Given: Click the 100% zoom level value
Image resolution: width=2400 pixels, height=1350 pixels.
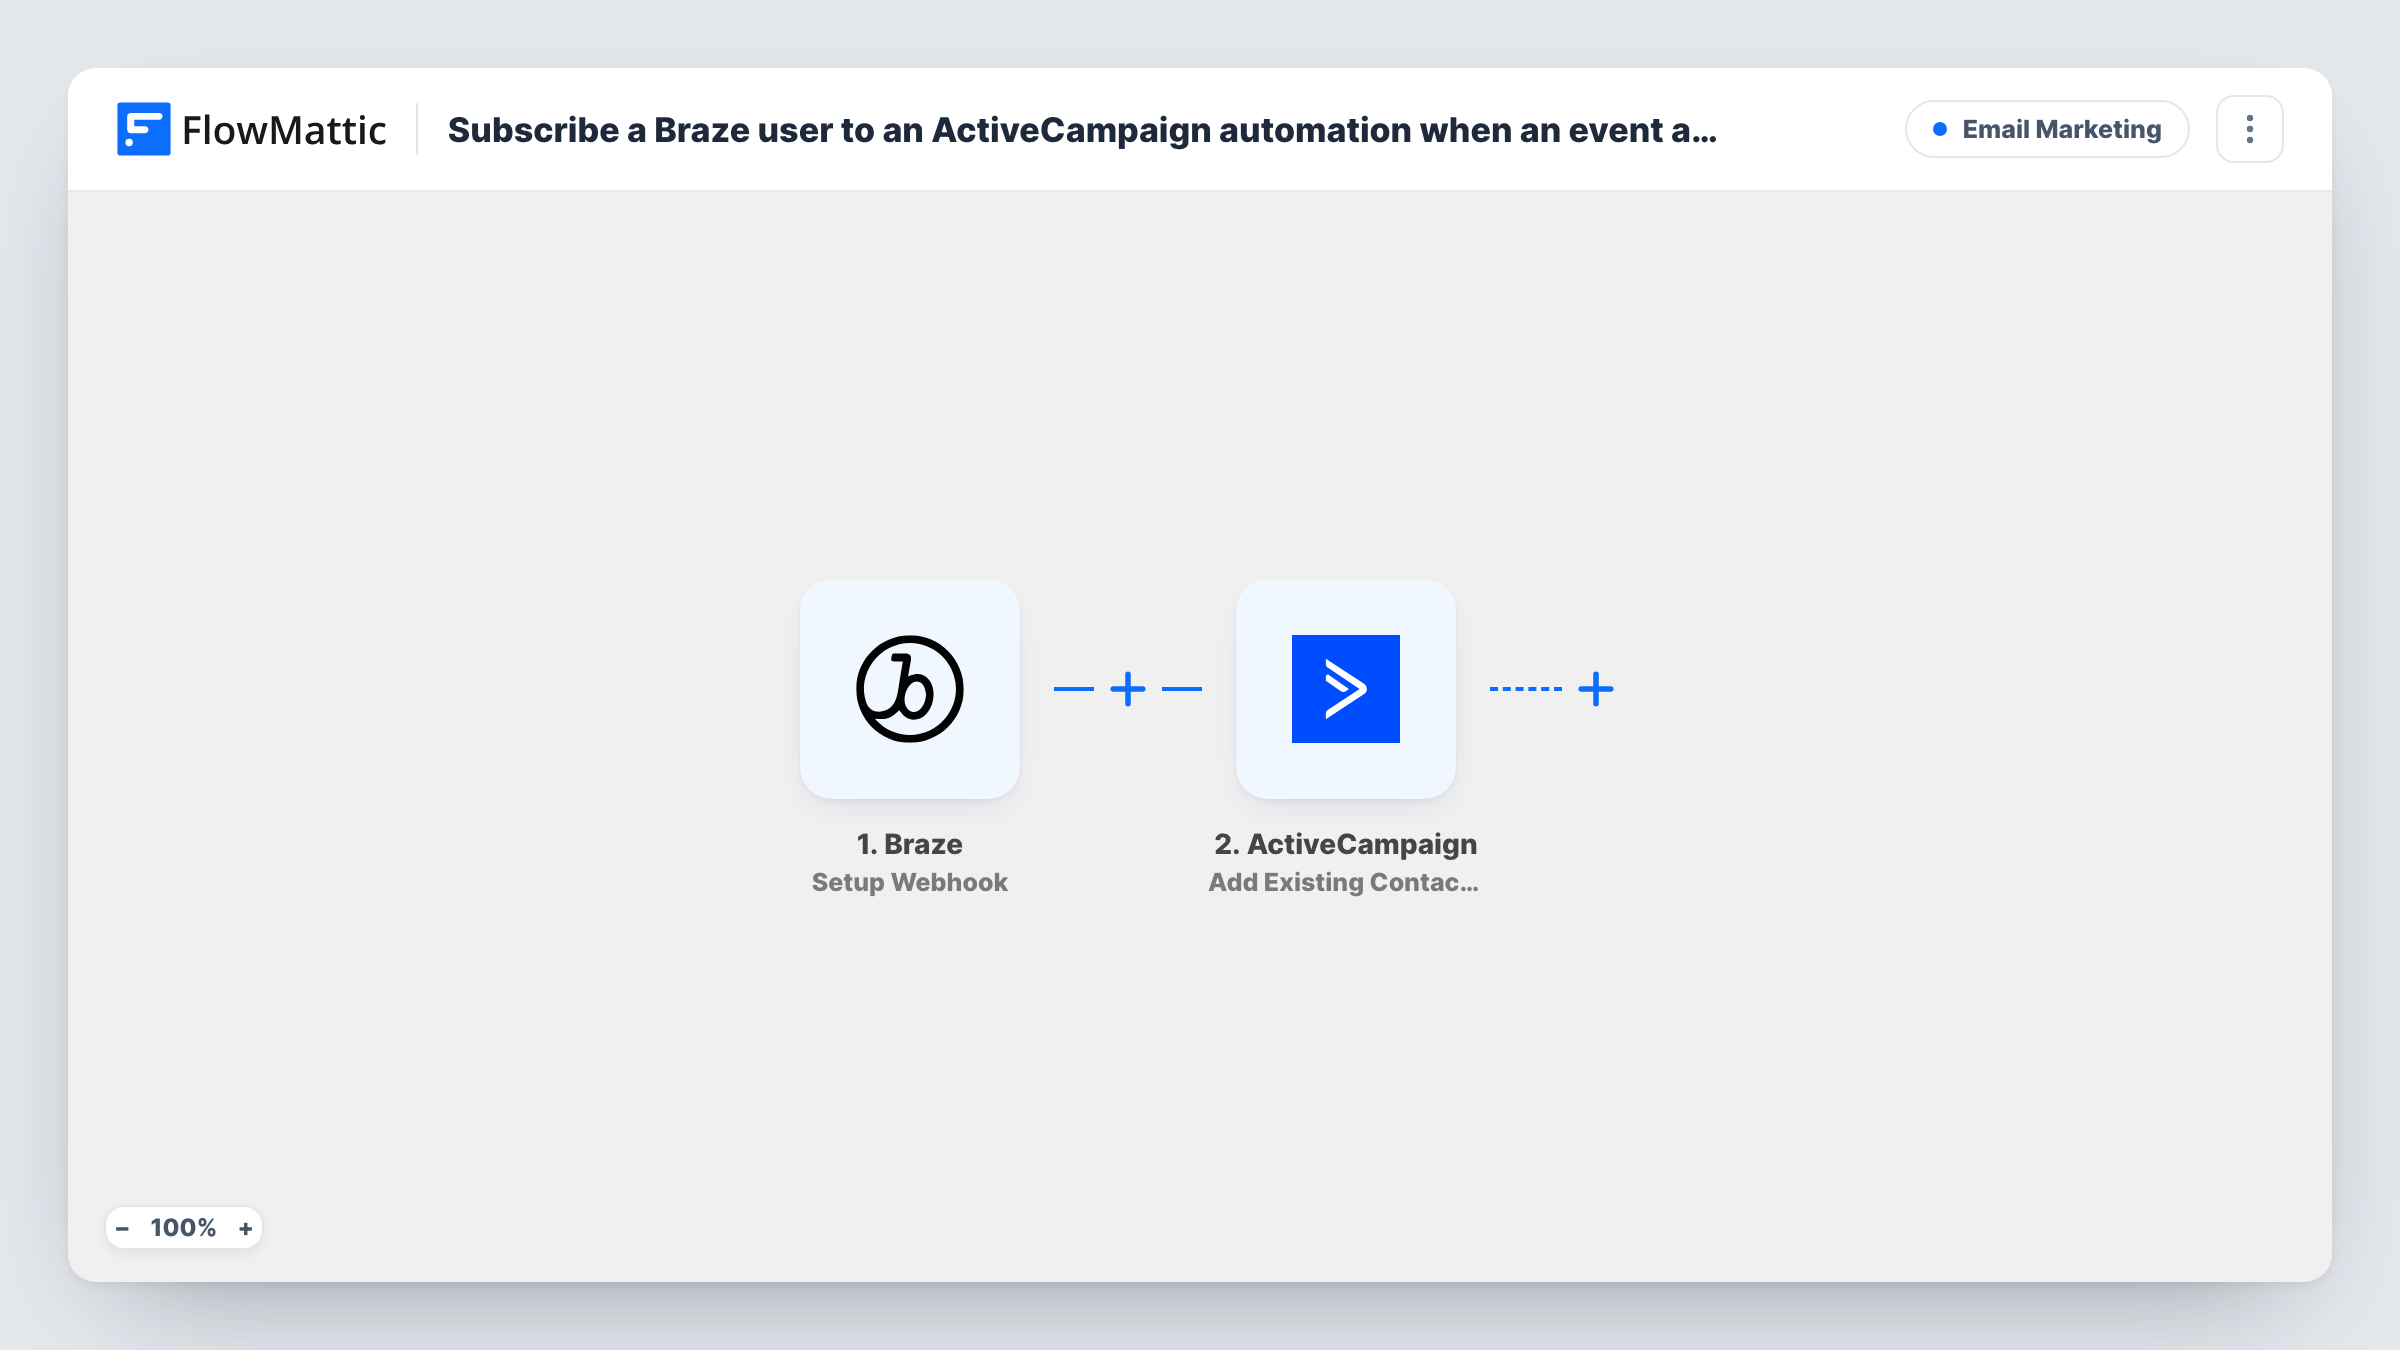Looking at the screenshot, I should (183, 1228).
